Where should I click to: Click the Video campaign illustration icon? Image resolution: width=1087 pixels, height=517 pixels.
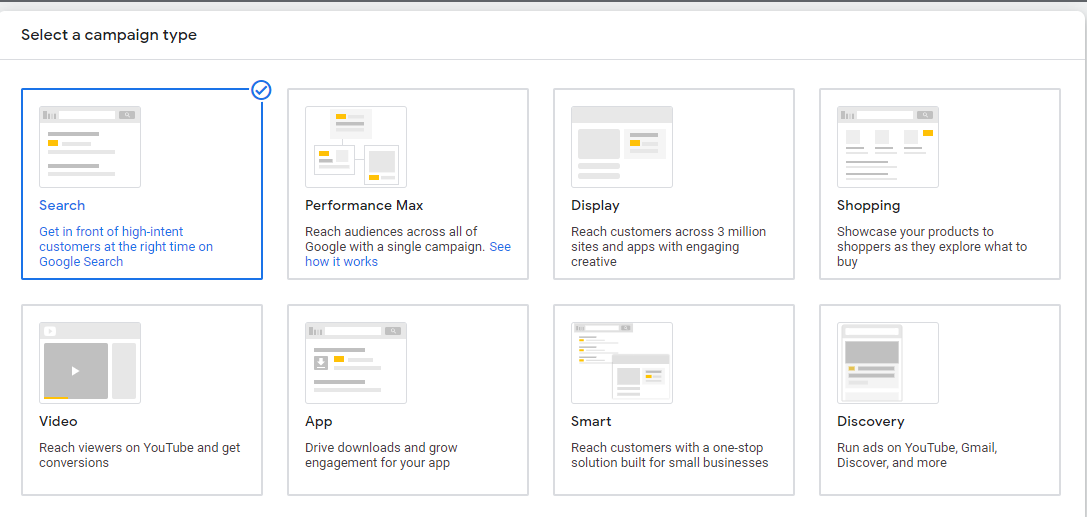coord(90,362)
